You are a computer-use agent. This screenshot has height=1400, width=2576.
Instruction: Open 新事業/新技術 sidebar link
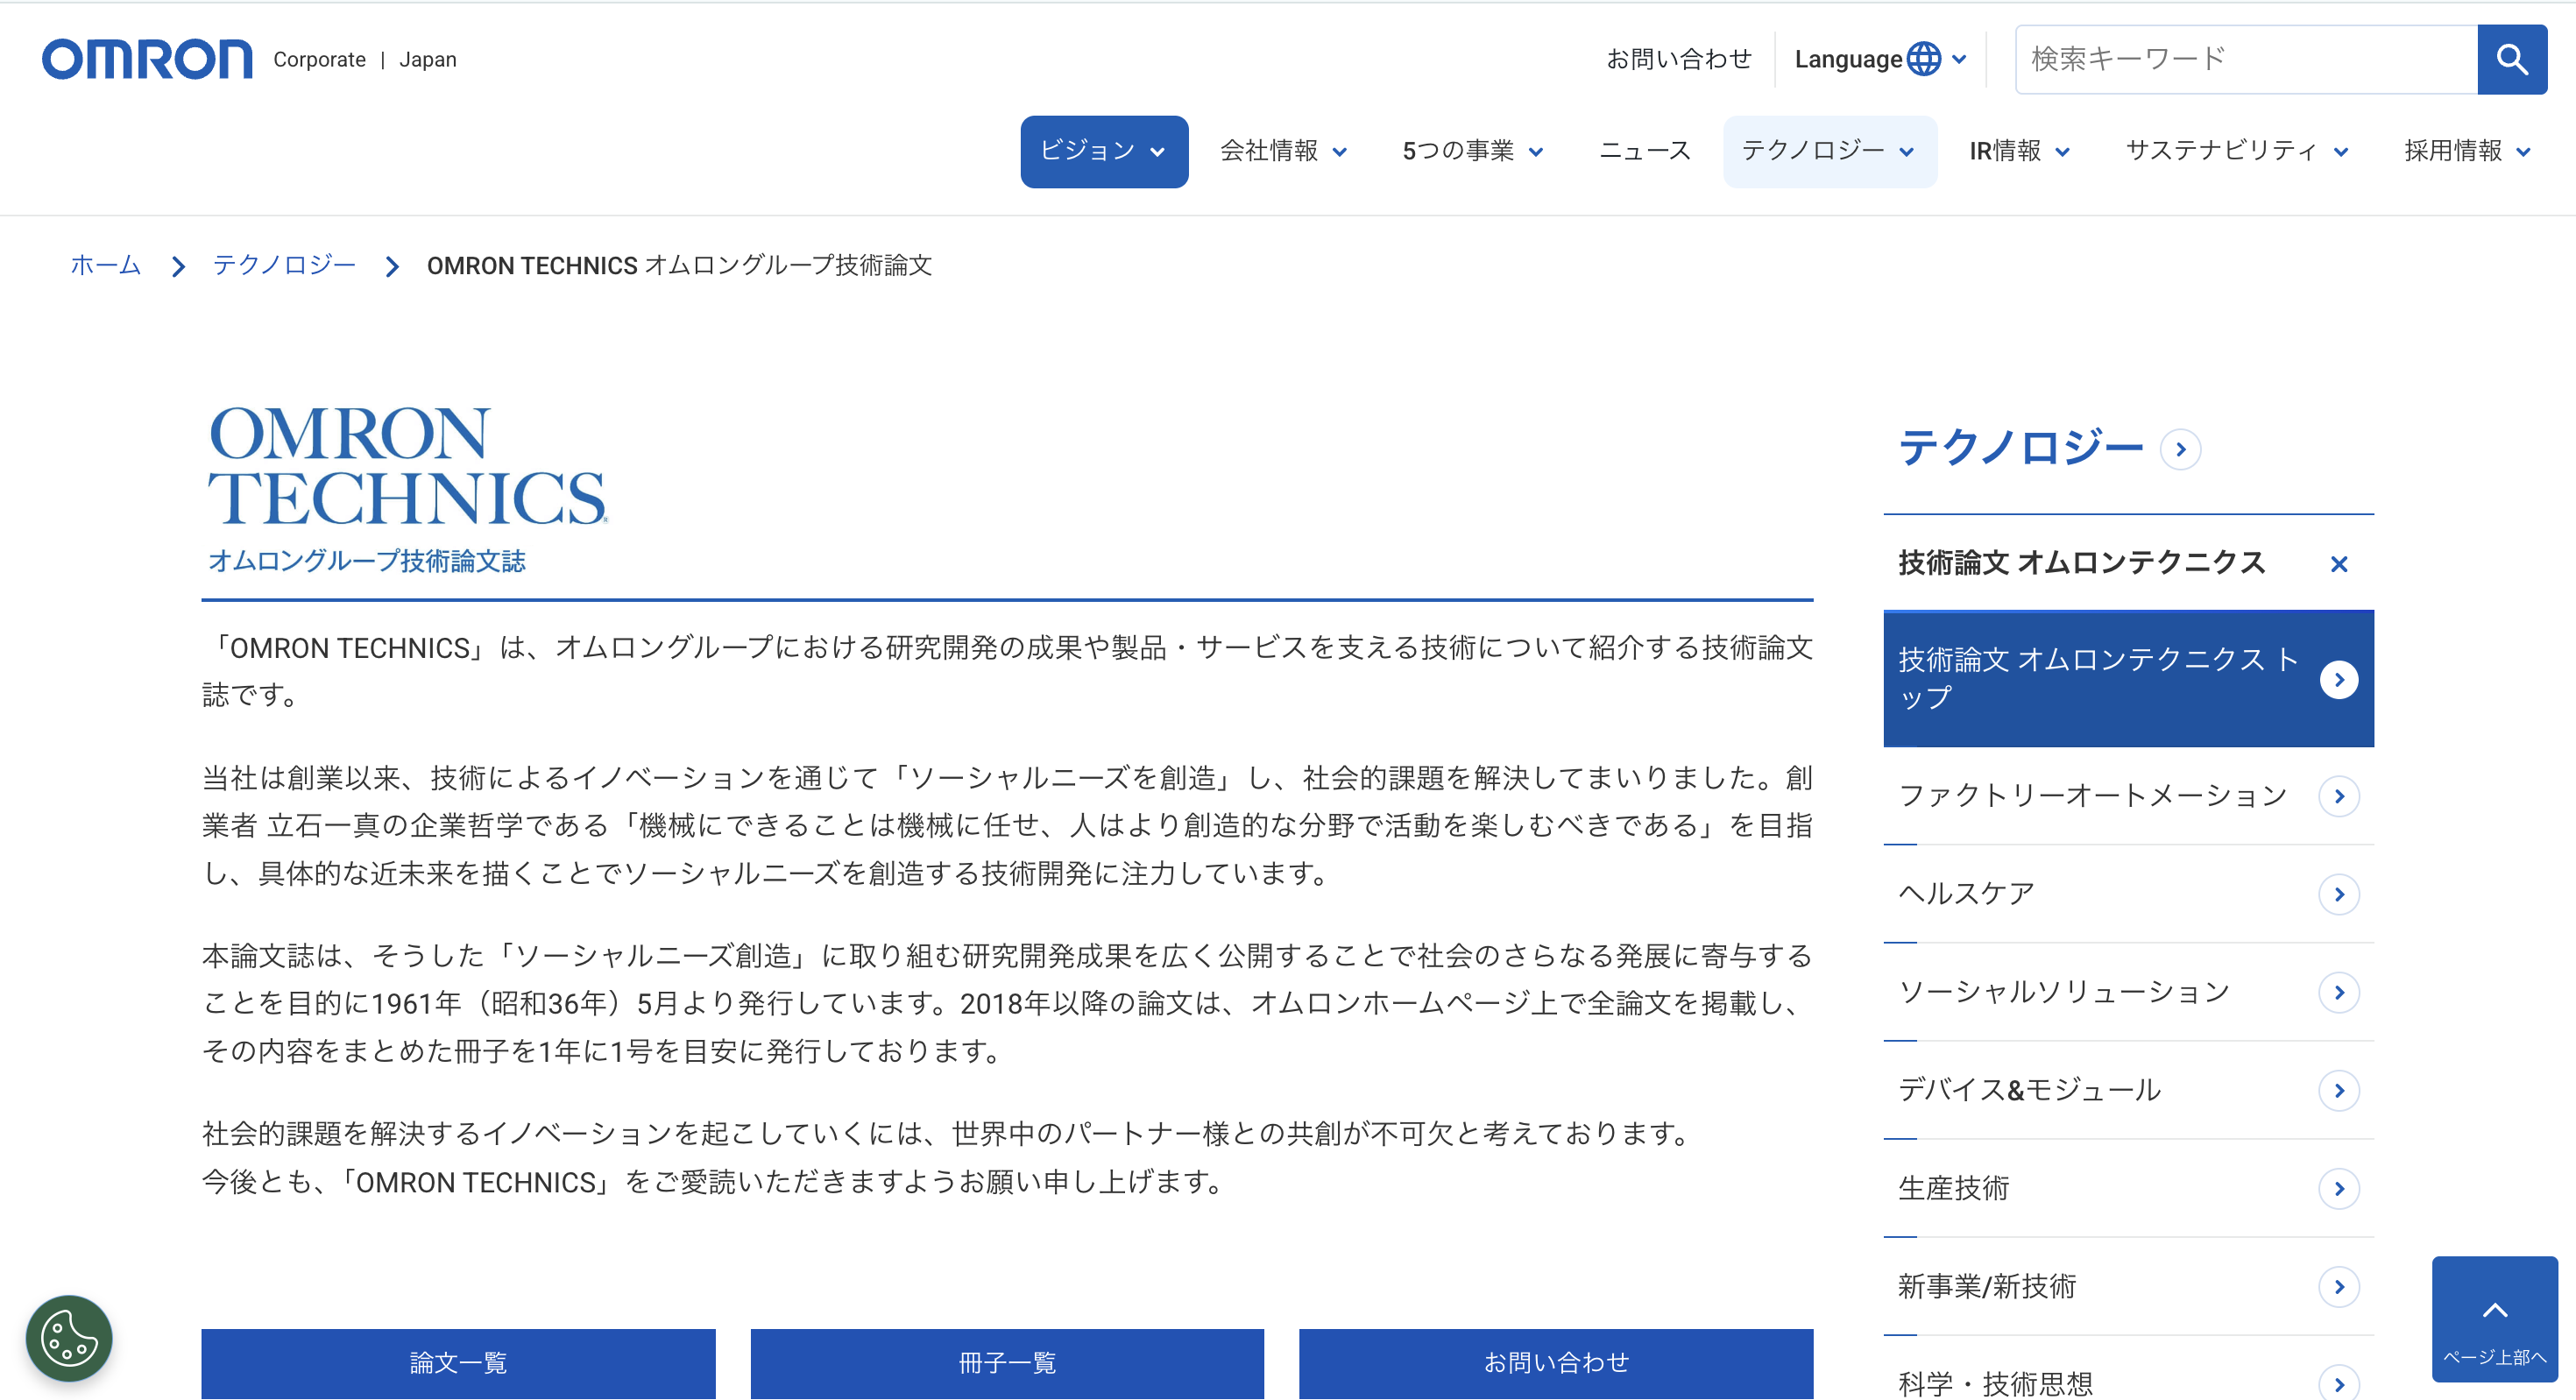2128,1286
